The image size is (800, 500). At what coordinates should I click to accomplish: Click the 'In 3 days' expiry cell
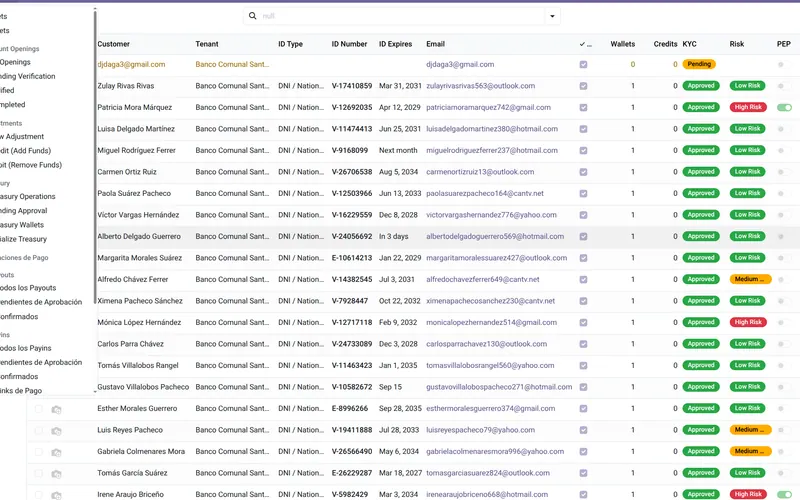tap(393, 236)
